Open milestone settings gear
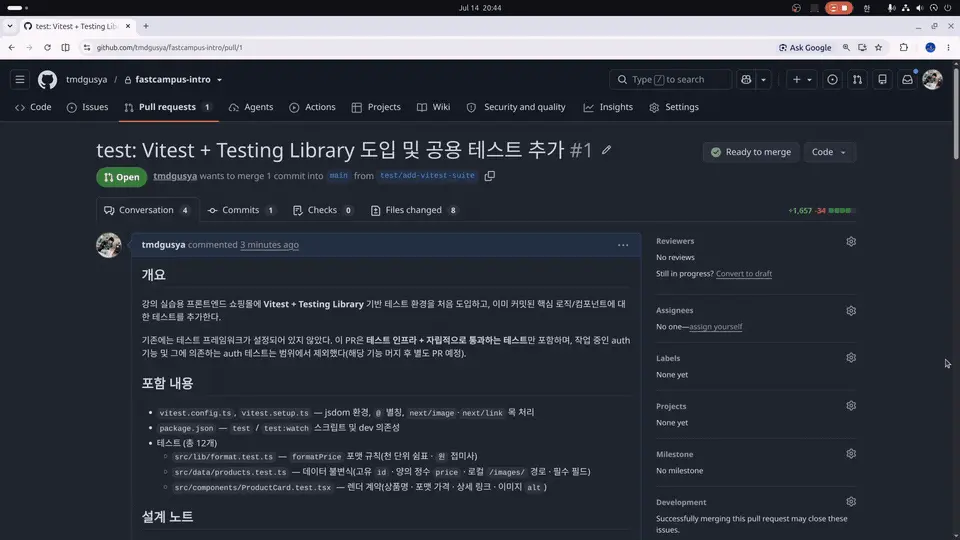The width and height of the screenshot is (960, 540). point(851,454)
